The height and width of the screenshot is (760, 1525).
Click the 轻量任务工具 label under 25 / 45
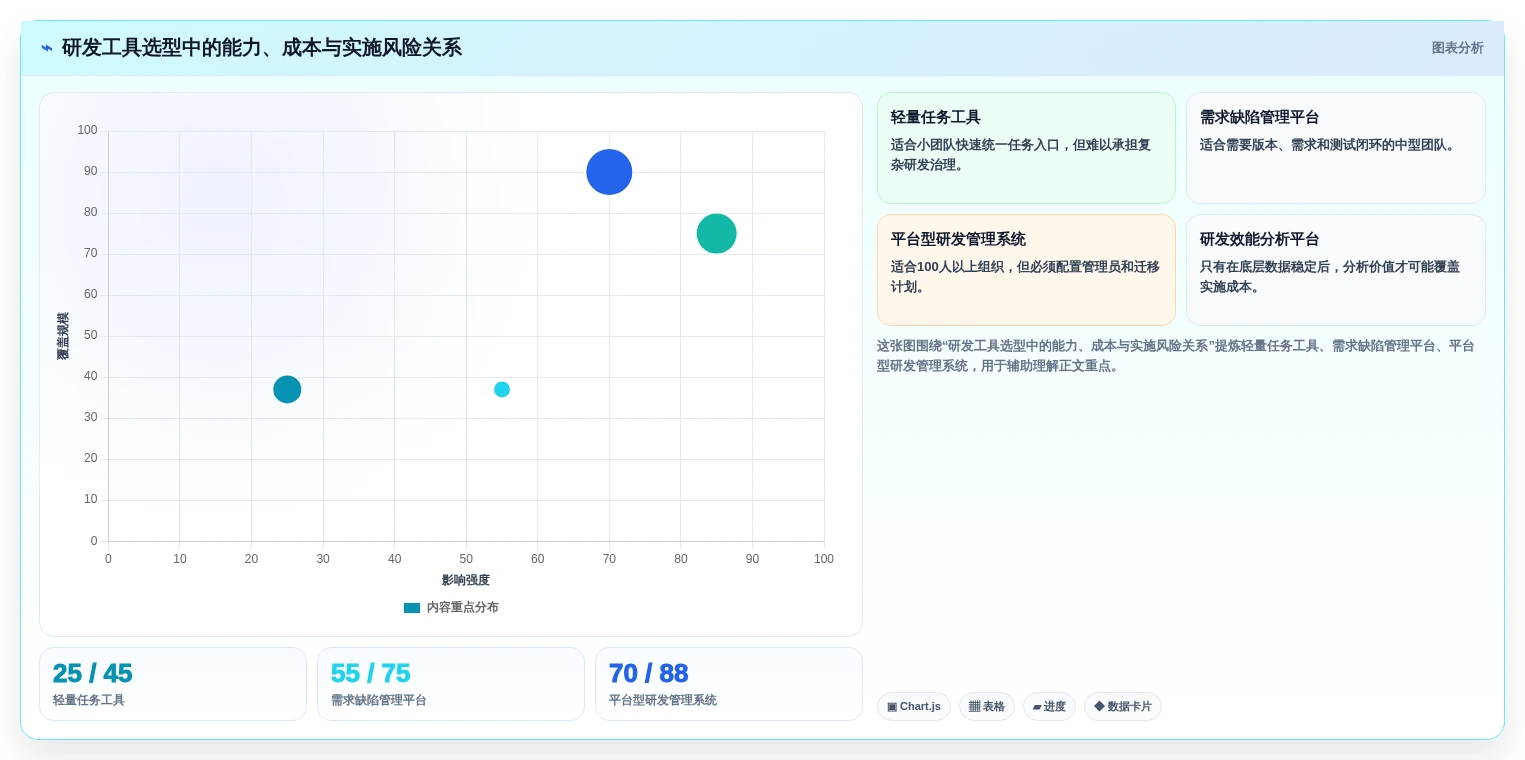point(89,701)
